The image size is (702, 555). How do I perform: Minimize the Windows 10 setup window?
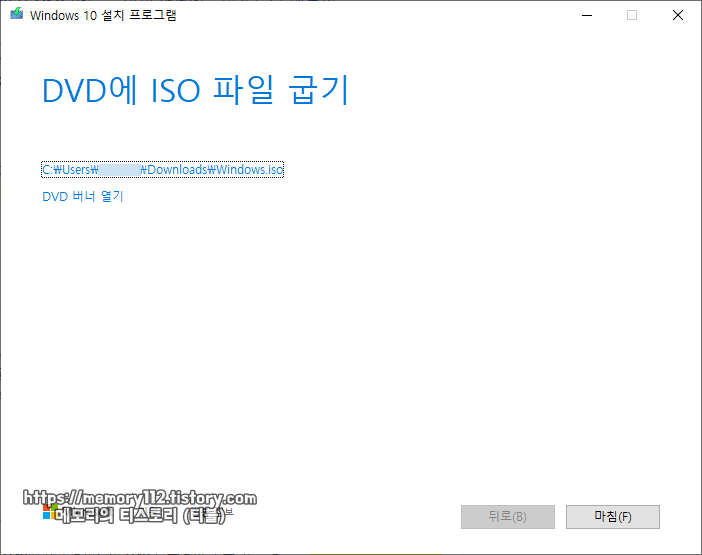click(x=587, y=15)
